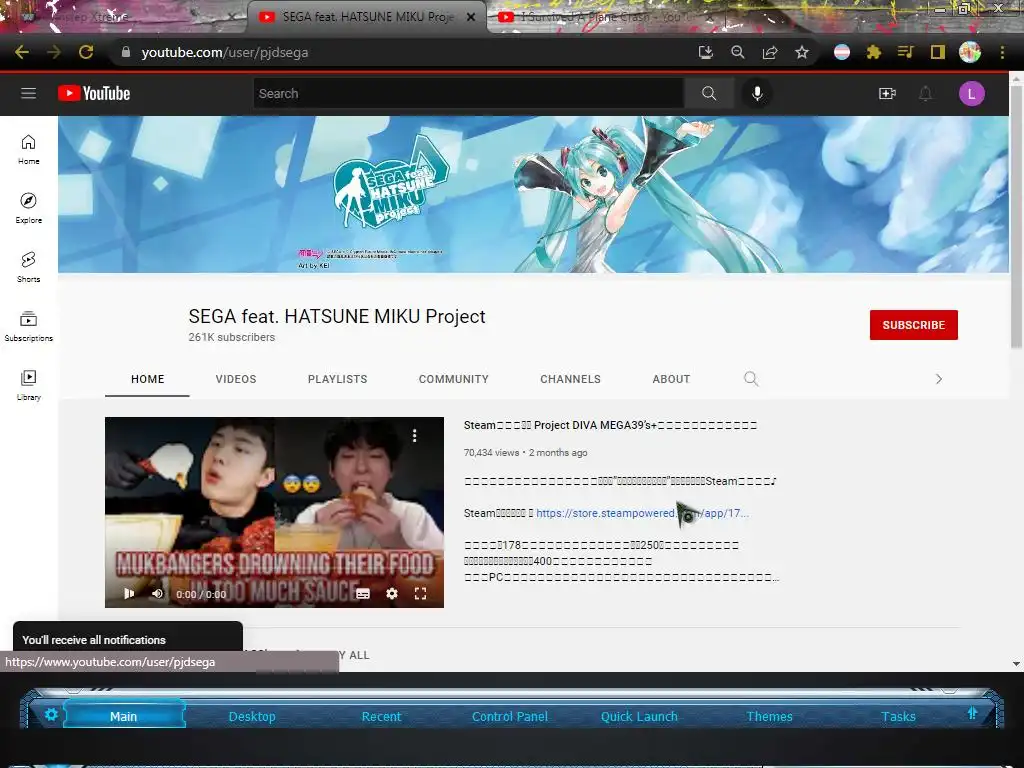Select Recent in the launcher bar
The height and width of the screenshot is (768, 1024).
tap(381, 716)
